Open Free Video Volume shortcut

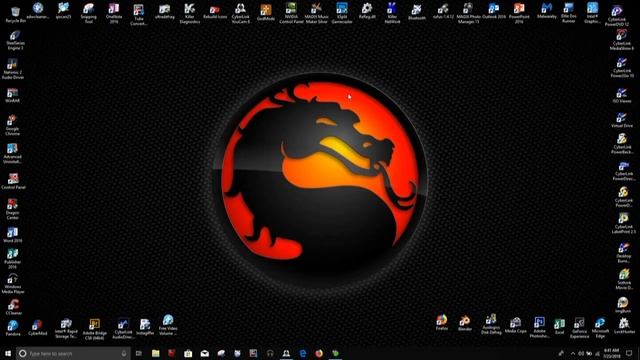pyautogui.click(x=168, y=325)
